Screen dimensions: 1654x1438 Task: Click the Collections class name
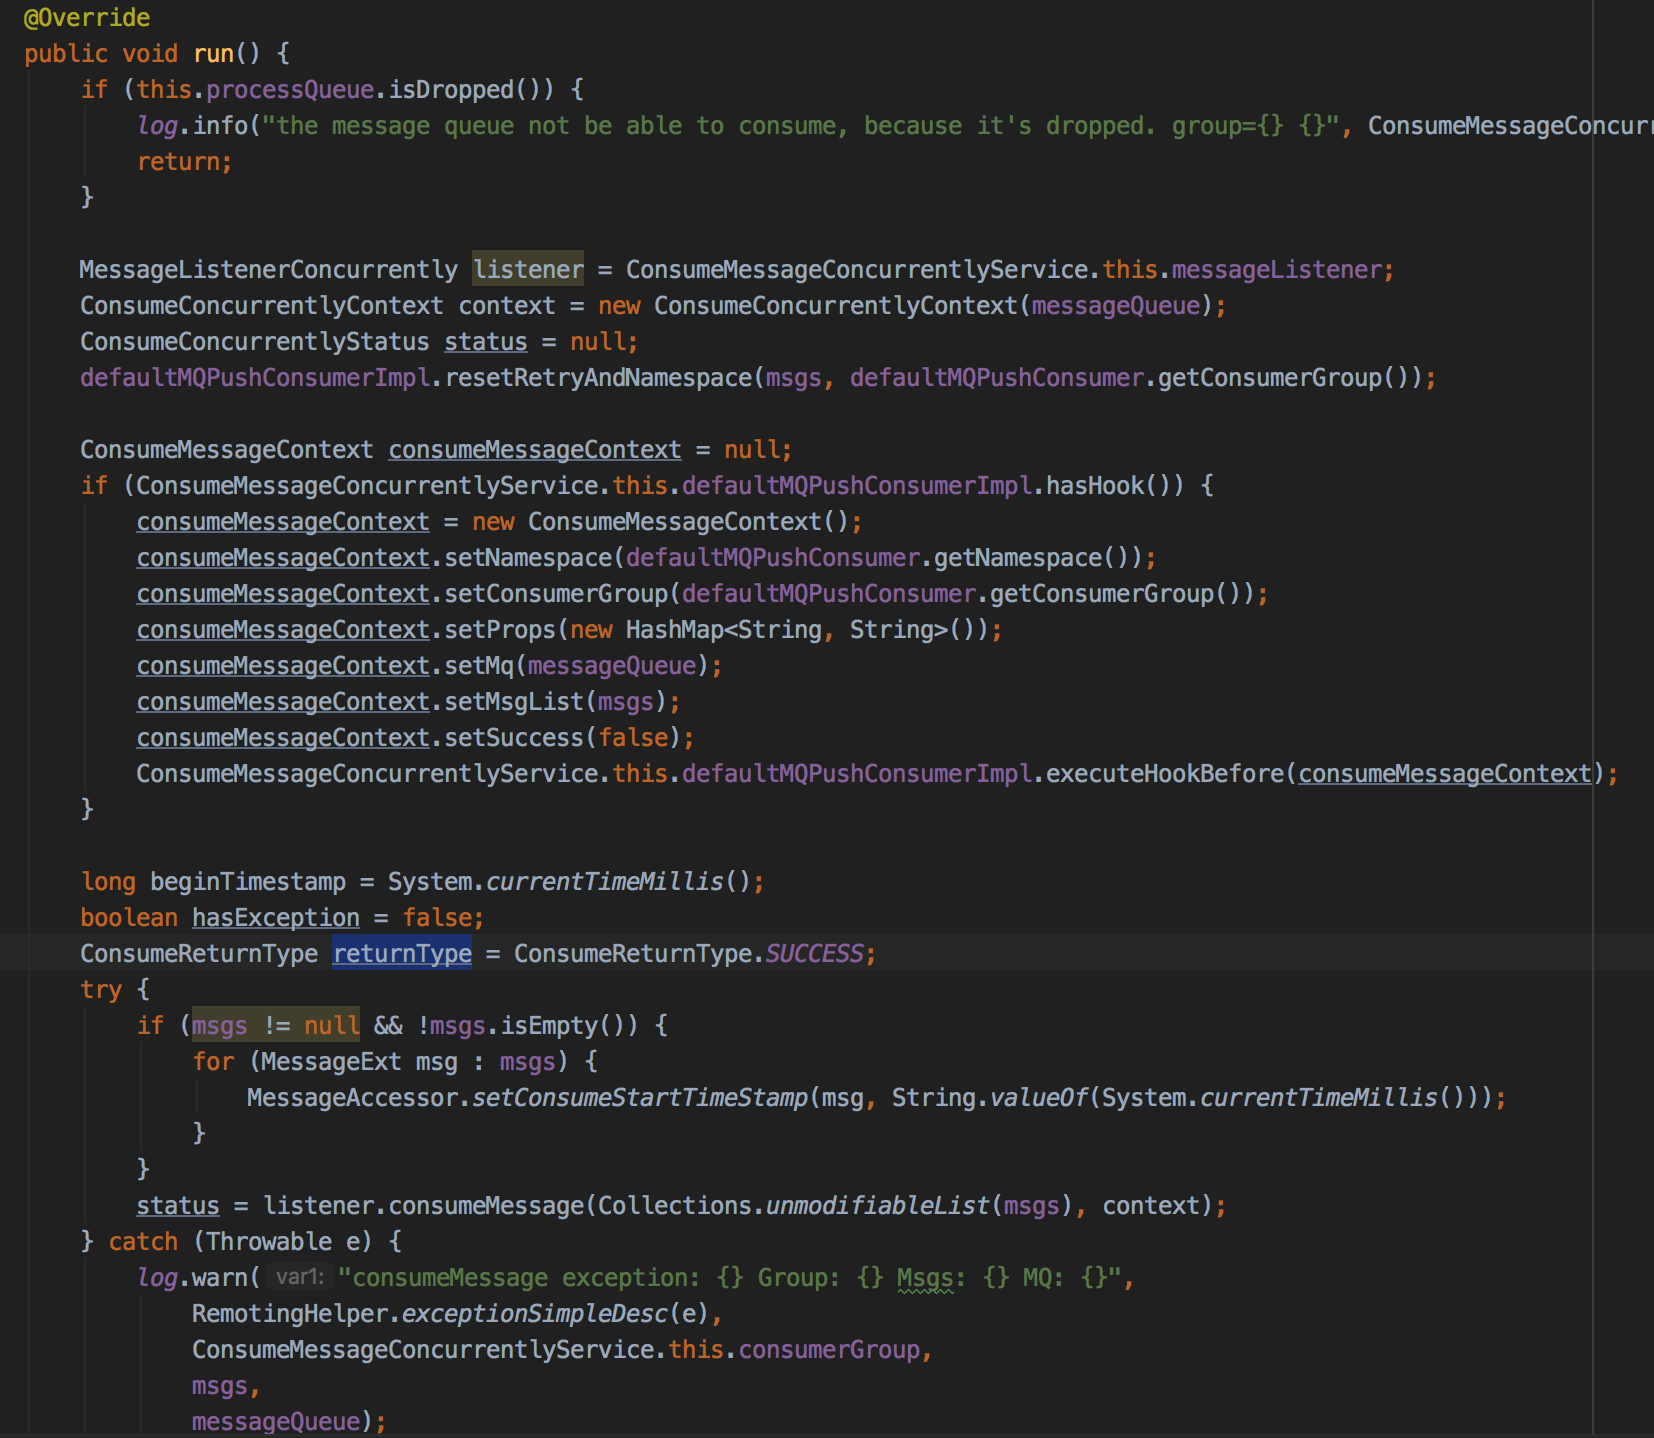click(x=675, y=1206)
